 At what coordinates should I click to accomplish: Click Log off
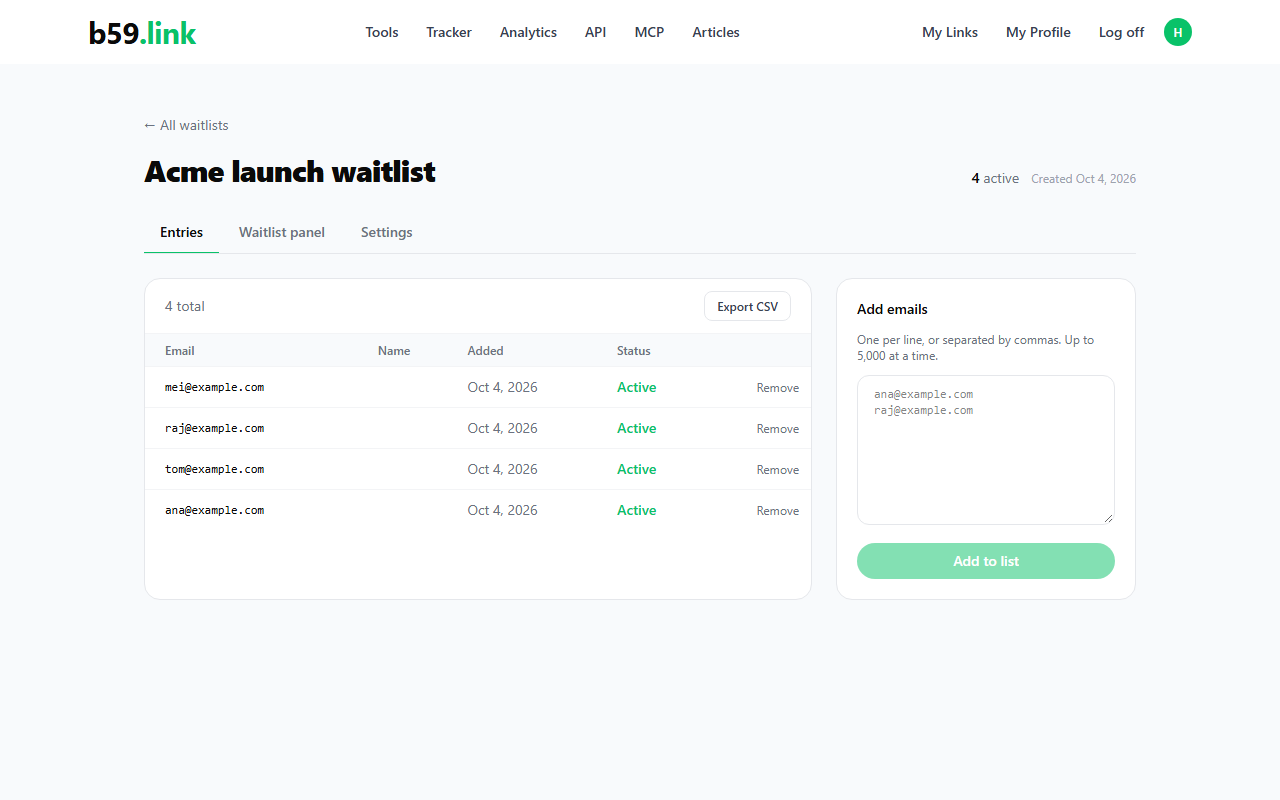click(1121, 32)
